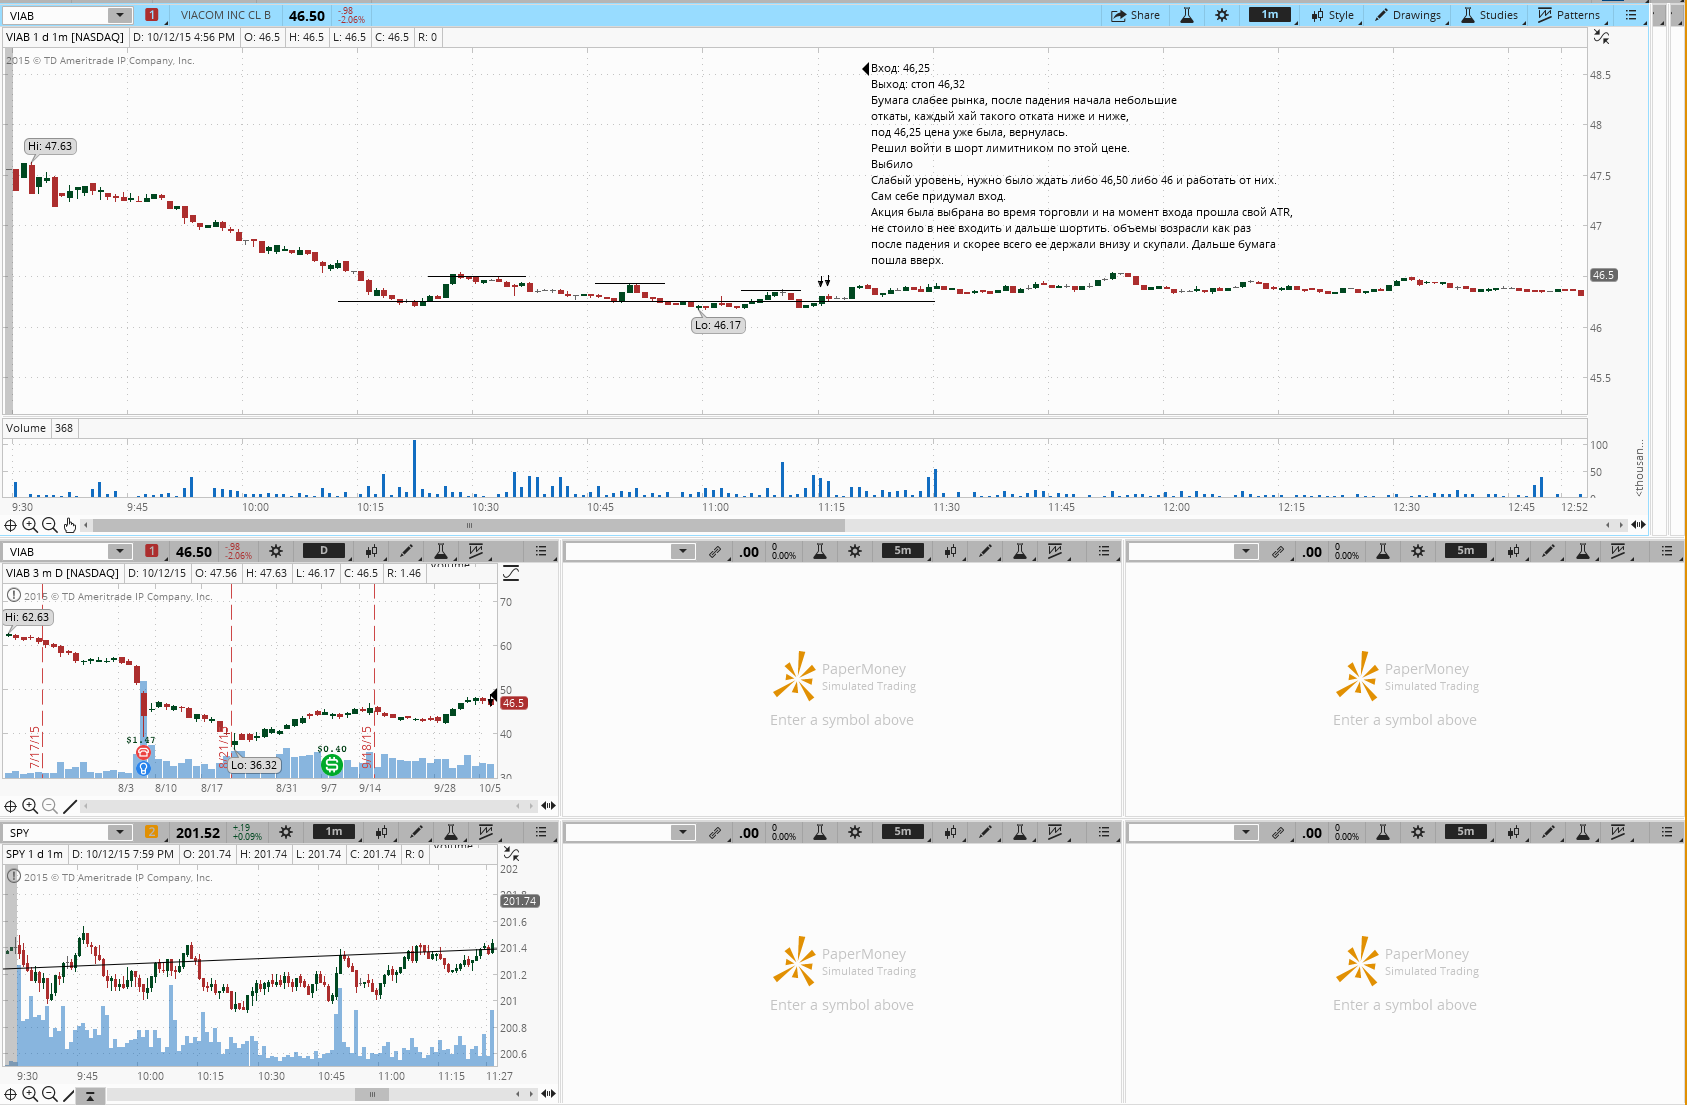
Task: Open the Studies menu
Action: pyautogui.click(x=1489, y=15)
